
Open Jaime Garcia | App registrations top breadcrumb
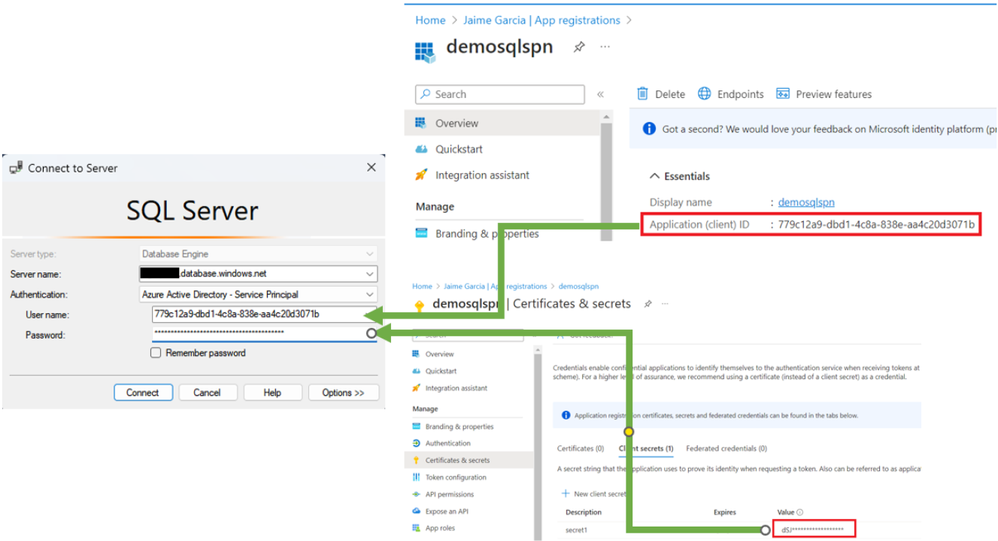[x=542, y=20]
